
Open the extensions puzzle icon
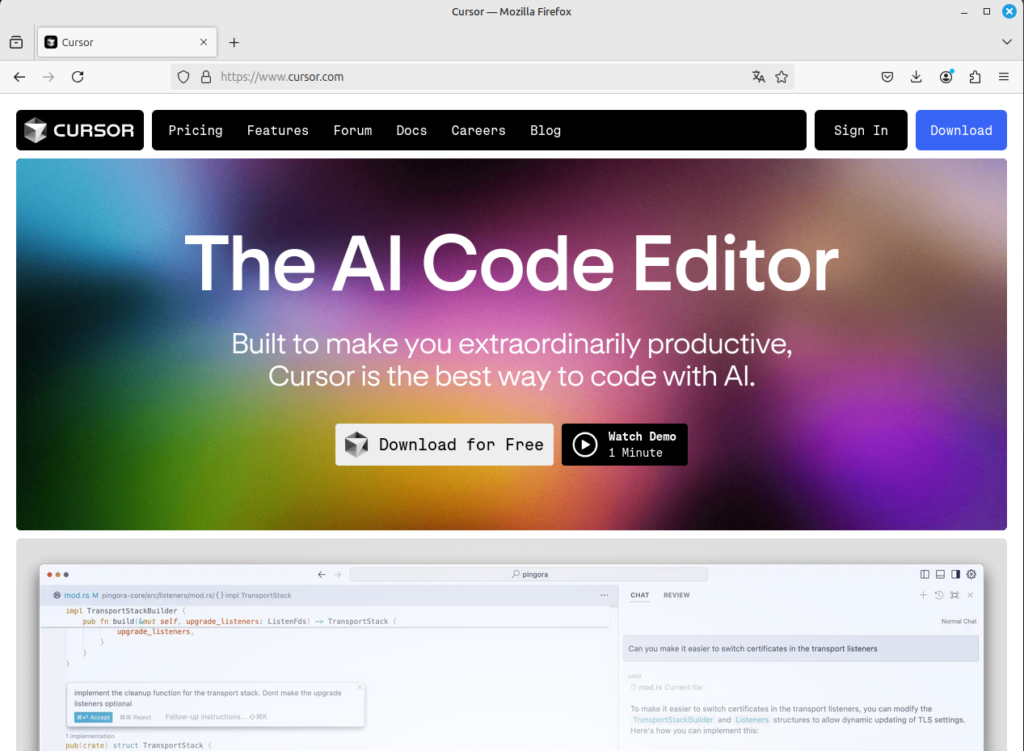click(975, 77)
